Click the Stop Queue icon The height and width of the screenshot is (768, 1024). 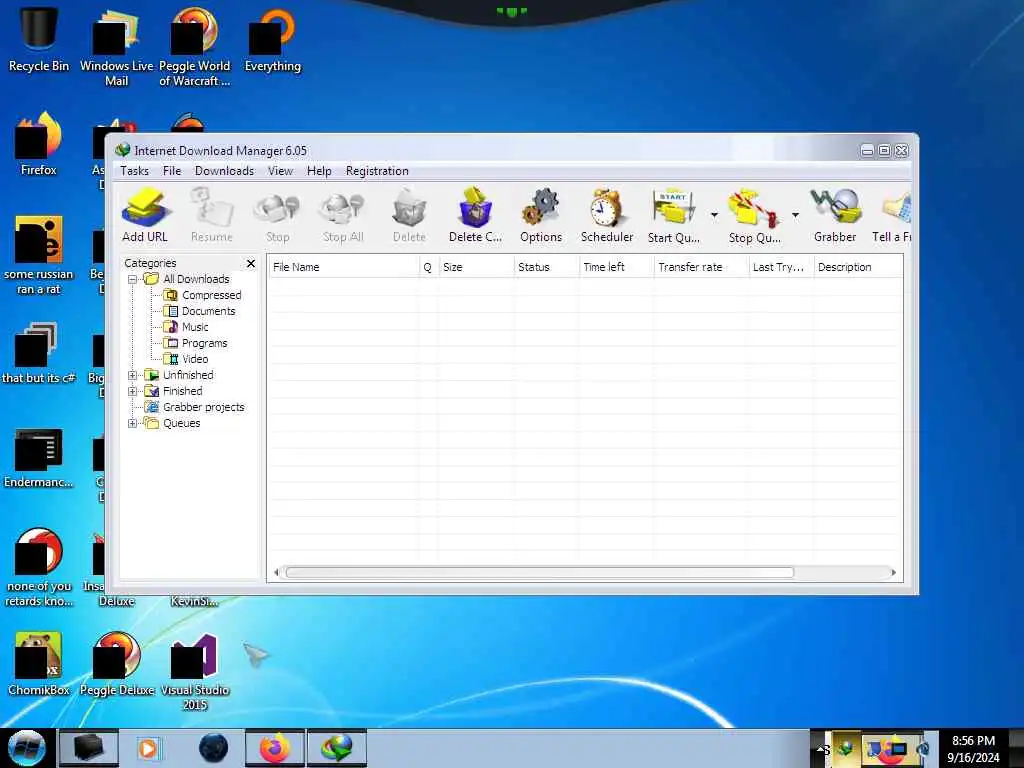pyautogui.click(x=754, y=216)
